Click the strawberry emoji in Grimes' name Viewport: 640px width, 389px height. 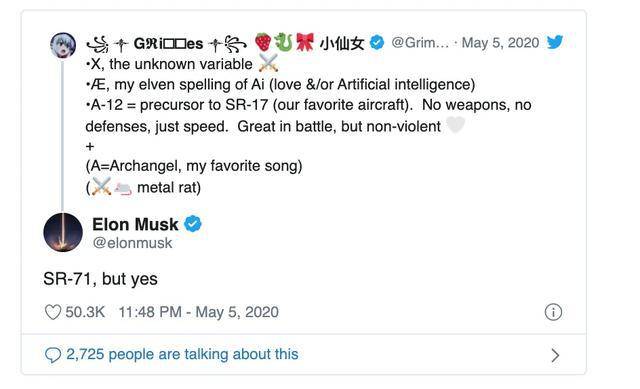(x=263, y=42)
